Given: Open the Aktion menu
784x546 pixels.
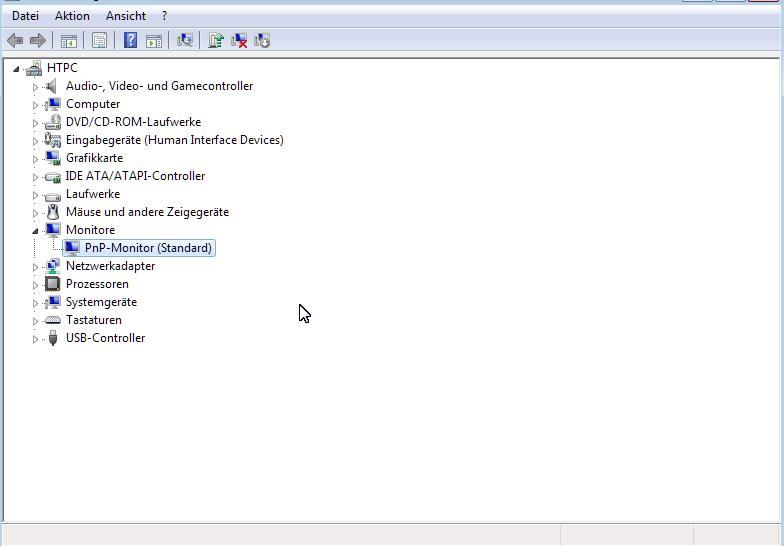Looking at the screenshot, I should [x=72, y=16].
